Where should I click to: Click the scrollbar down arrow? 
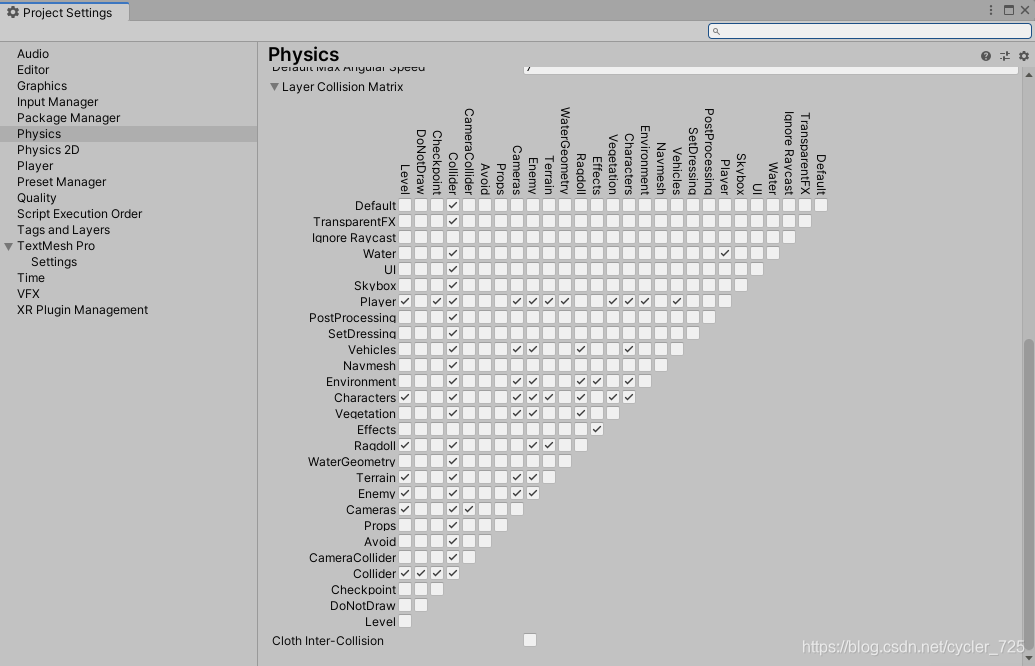click(x=1028, y=658)
